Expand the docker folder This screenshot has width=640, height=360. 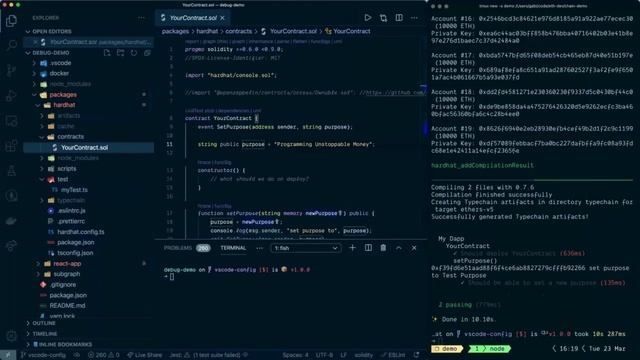point(59,73)
